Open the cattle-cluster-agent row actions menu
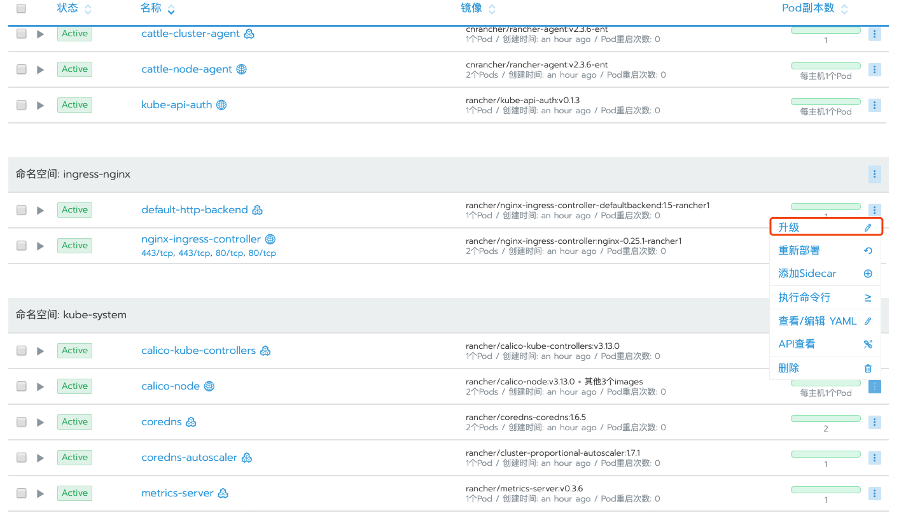906x512 pixels. tap(874, 34)
